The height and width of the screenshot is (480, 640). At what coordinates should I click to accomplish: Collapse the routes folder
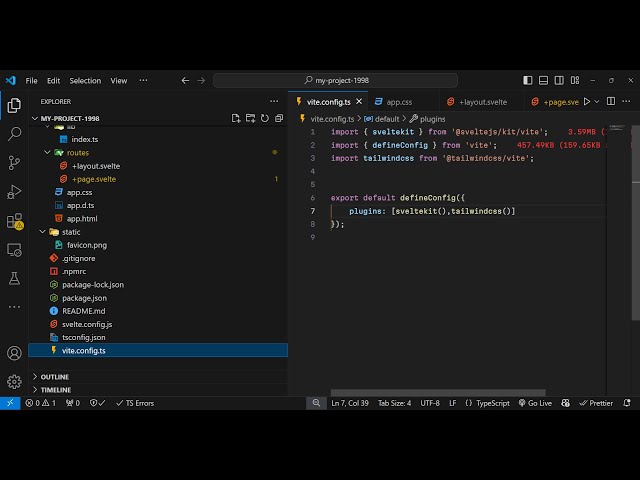tap(78, 153)
